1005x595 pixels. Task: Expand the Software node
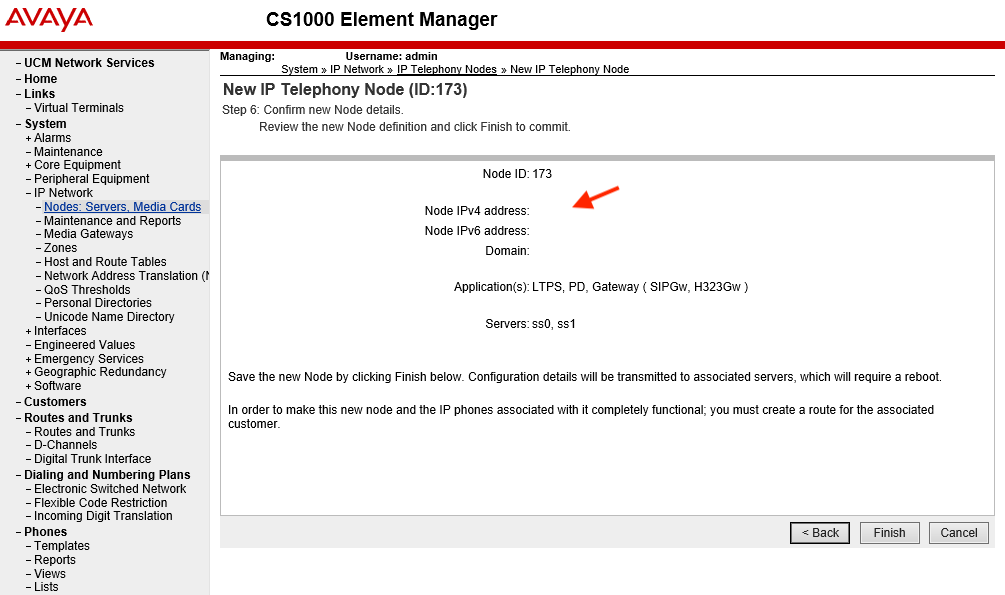click(28, 387)
